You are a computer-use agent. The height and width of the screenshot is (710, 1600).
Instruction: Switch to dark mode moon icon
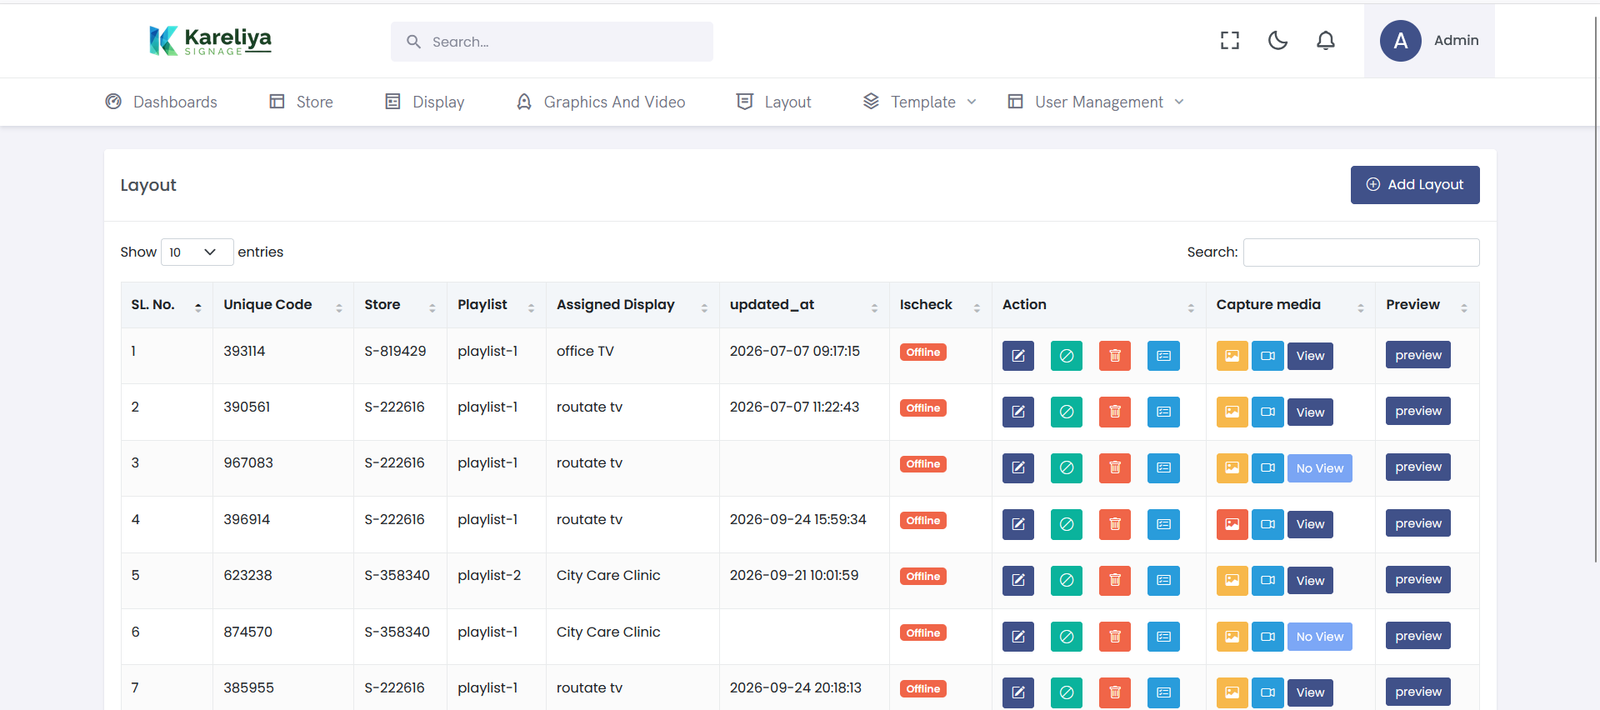[x=1278, y=40]
